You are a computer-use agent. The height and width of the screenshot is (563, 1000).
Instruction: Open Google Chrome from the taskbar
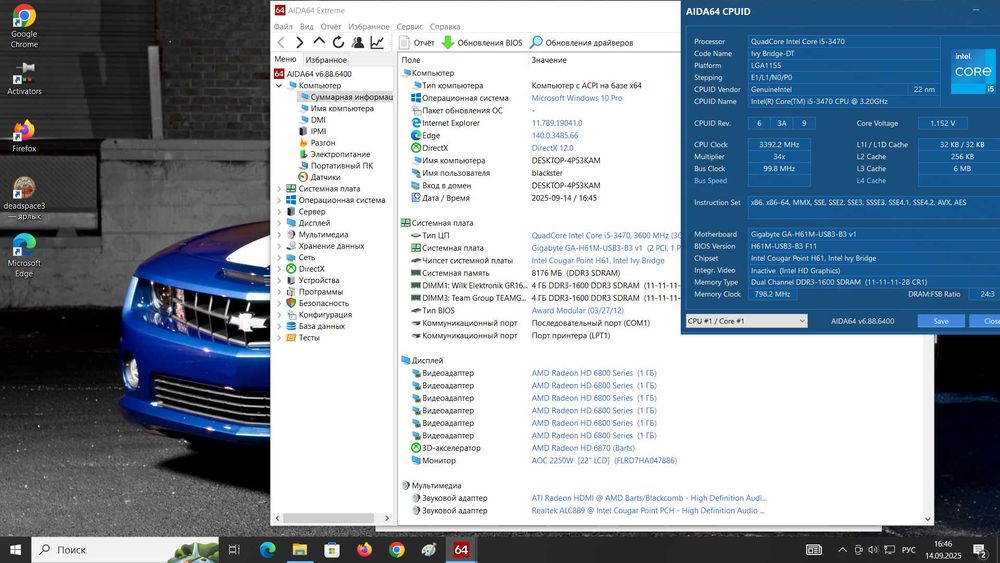click(397, 550)
